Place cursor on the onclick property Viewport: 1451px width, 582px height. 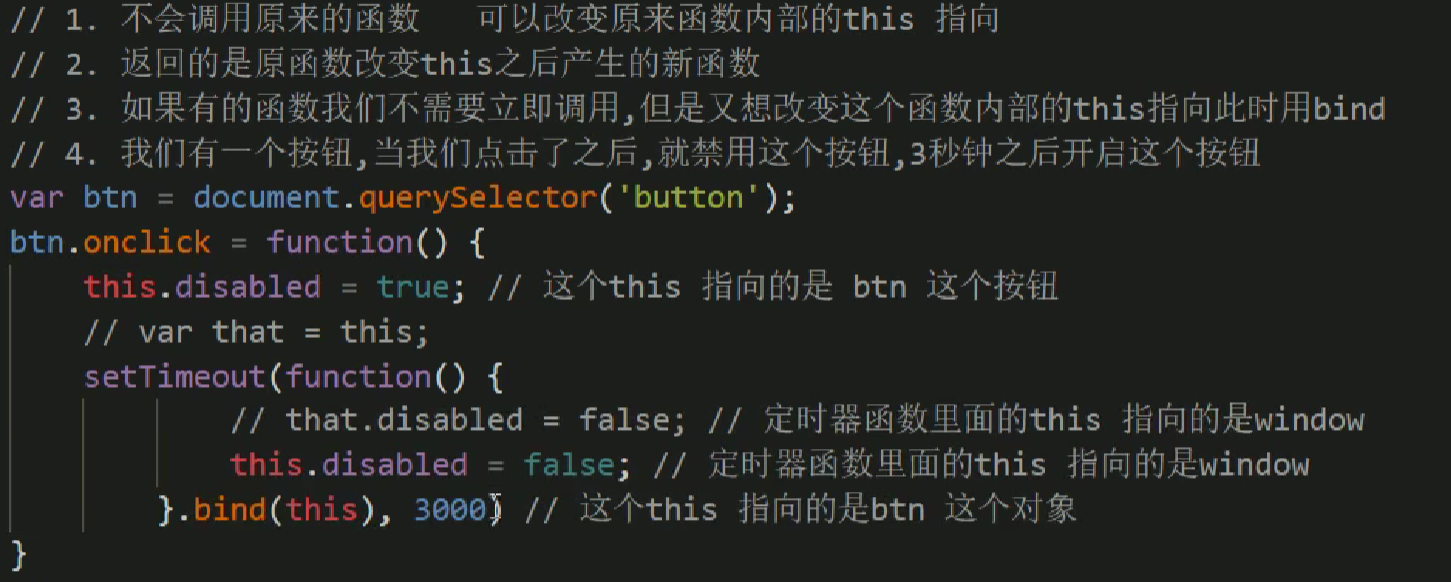pos(147,242)
